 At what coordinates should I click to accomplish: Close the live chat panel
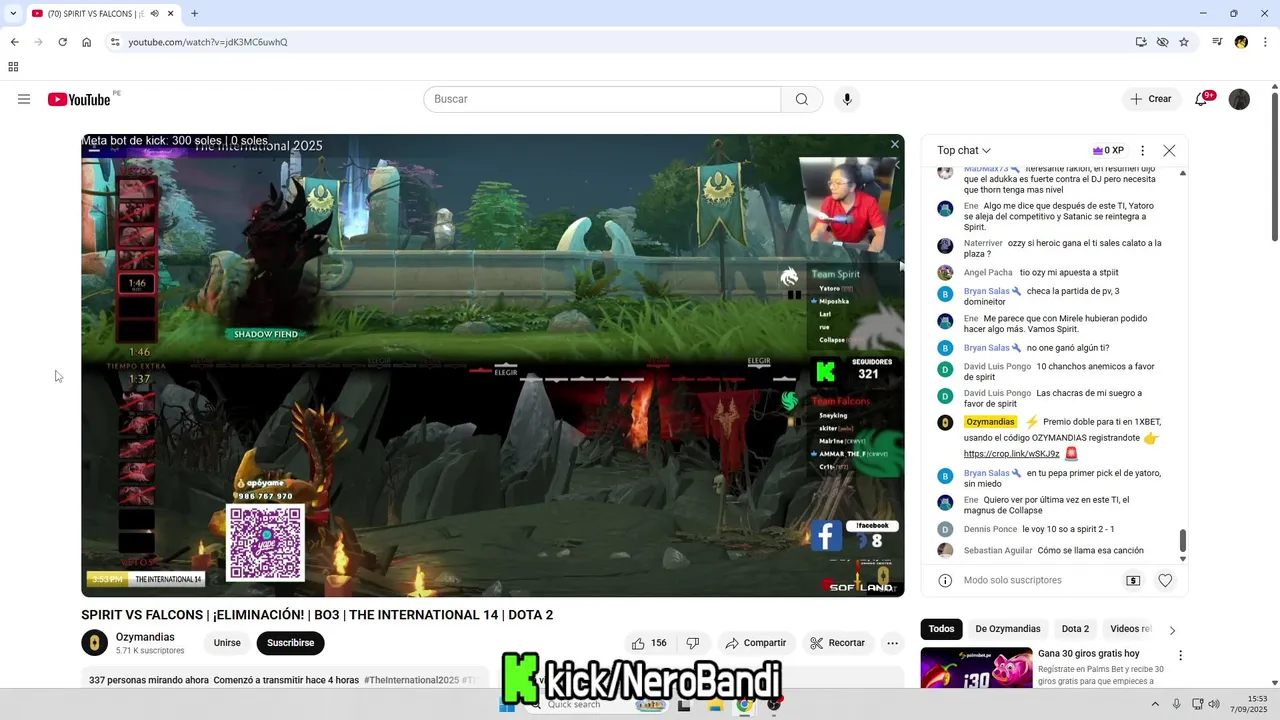click(1169, 151)
